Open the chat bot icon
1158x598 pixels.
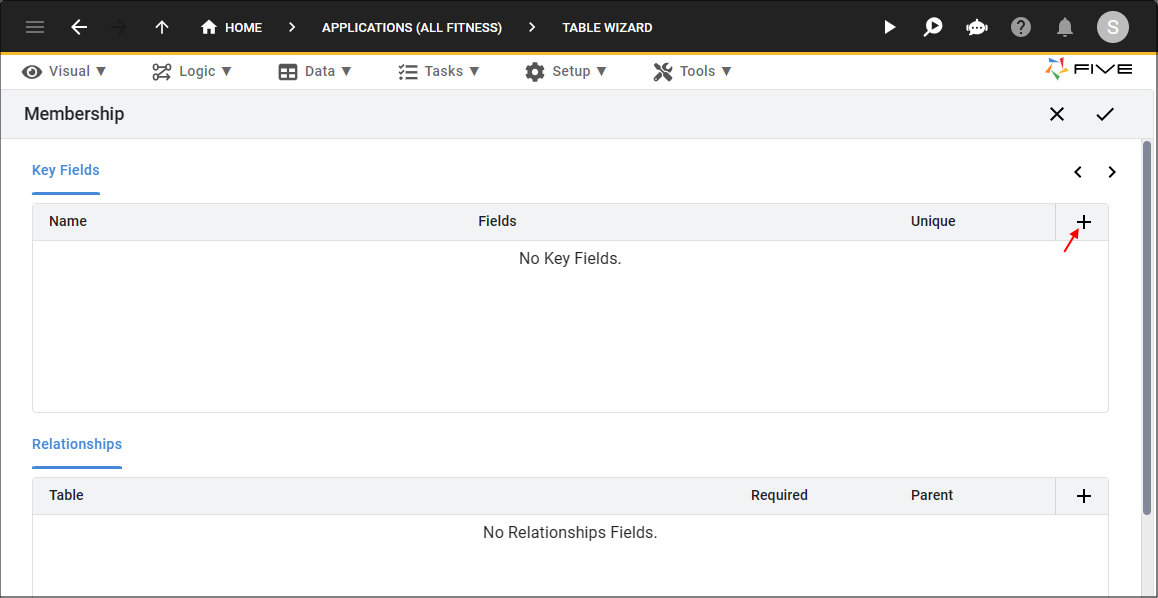coord(976,27)
